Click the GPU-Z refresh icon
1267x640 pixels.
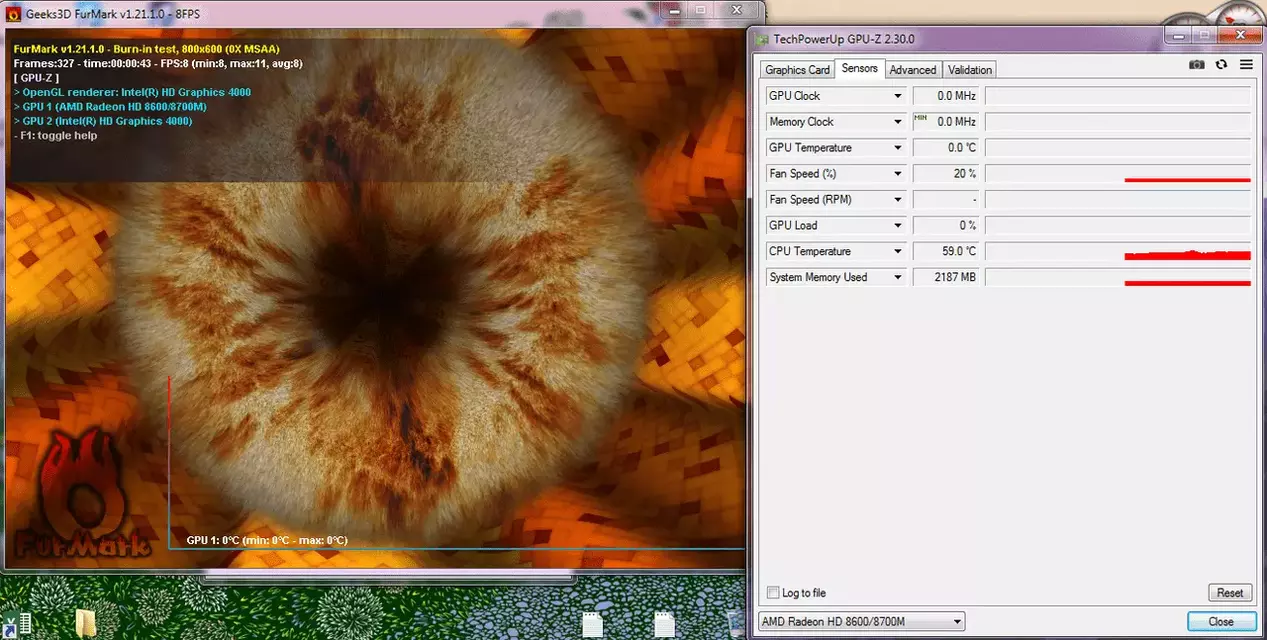(x=1221, y=64)
